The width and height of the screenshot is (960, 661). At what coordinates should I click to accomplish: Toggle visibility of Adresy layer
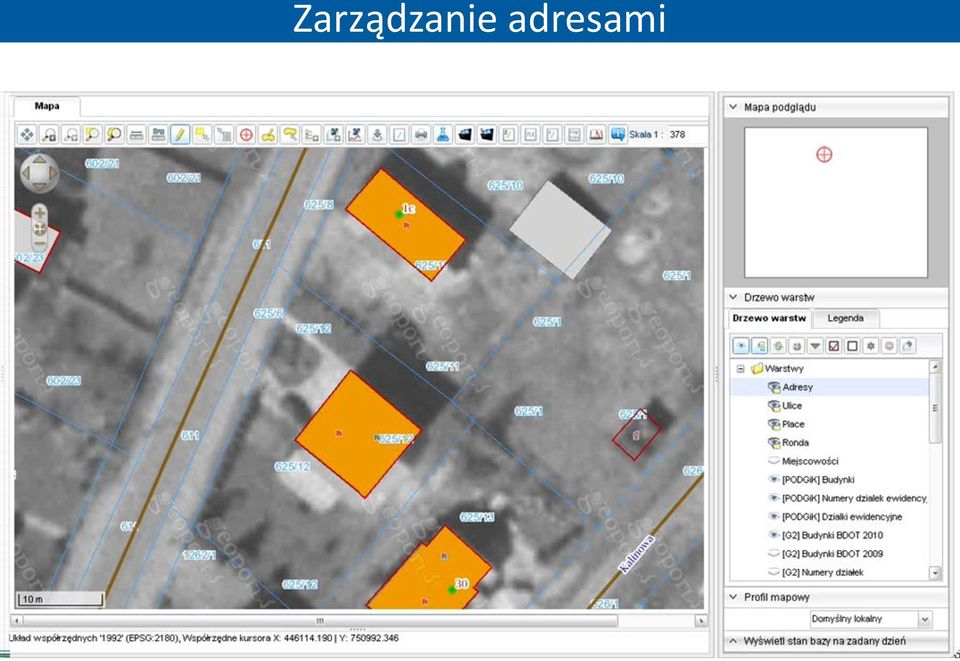coord(774,387)
